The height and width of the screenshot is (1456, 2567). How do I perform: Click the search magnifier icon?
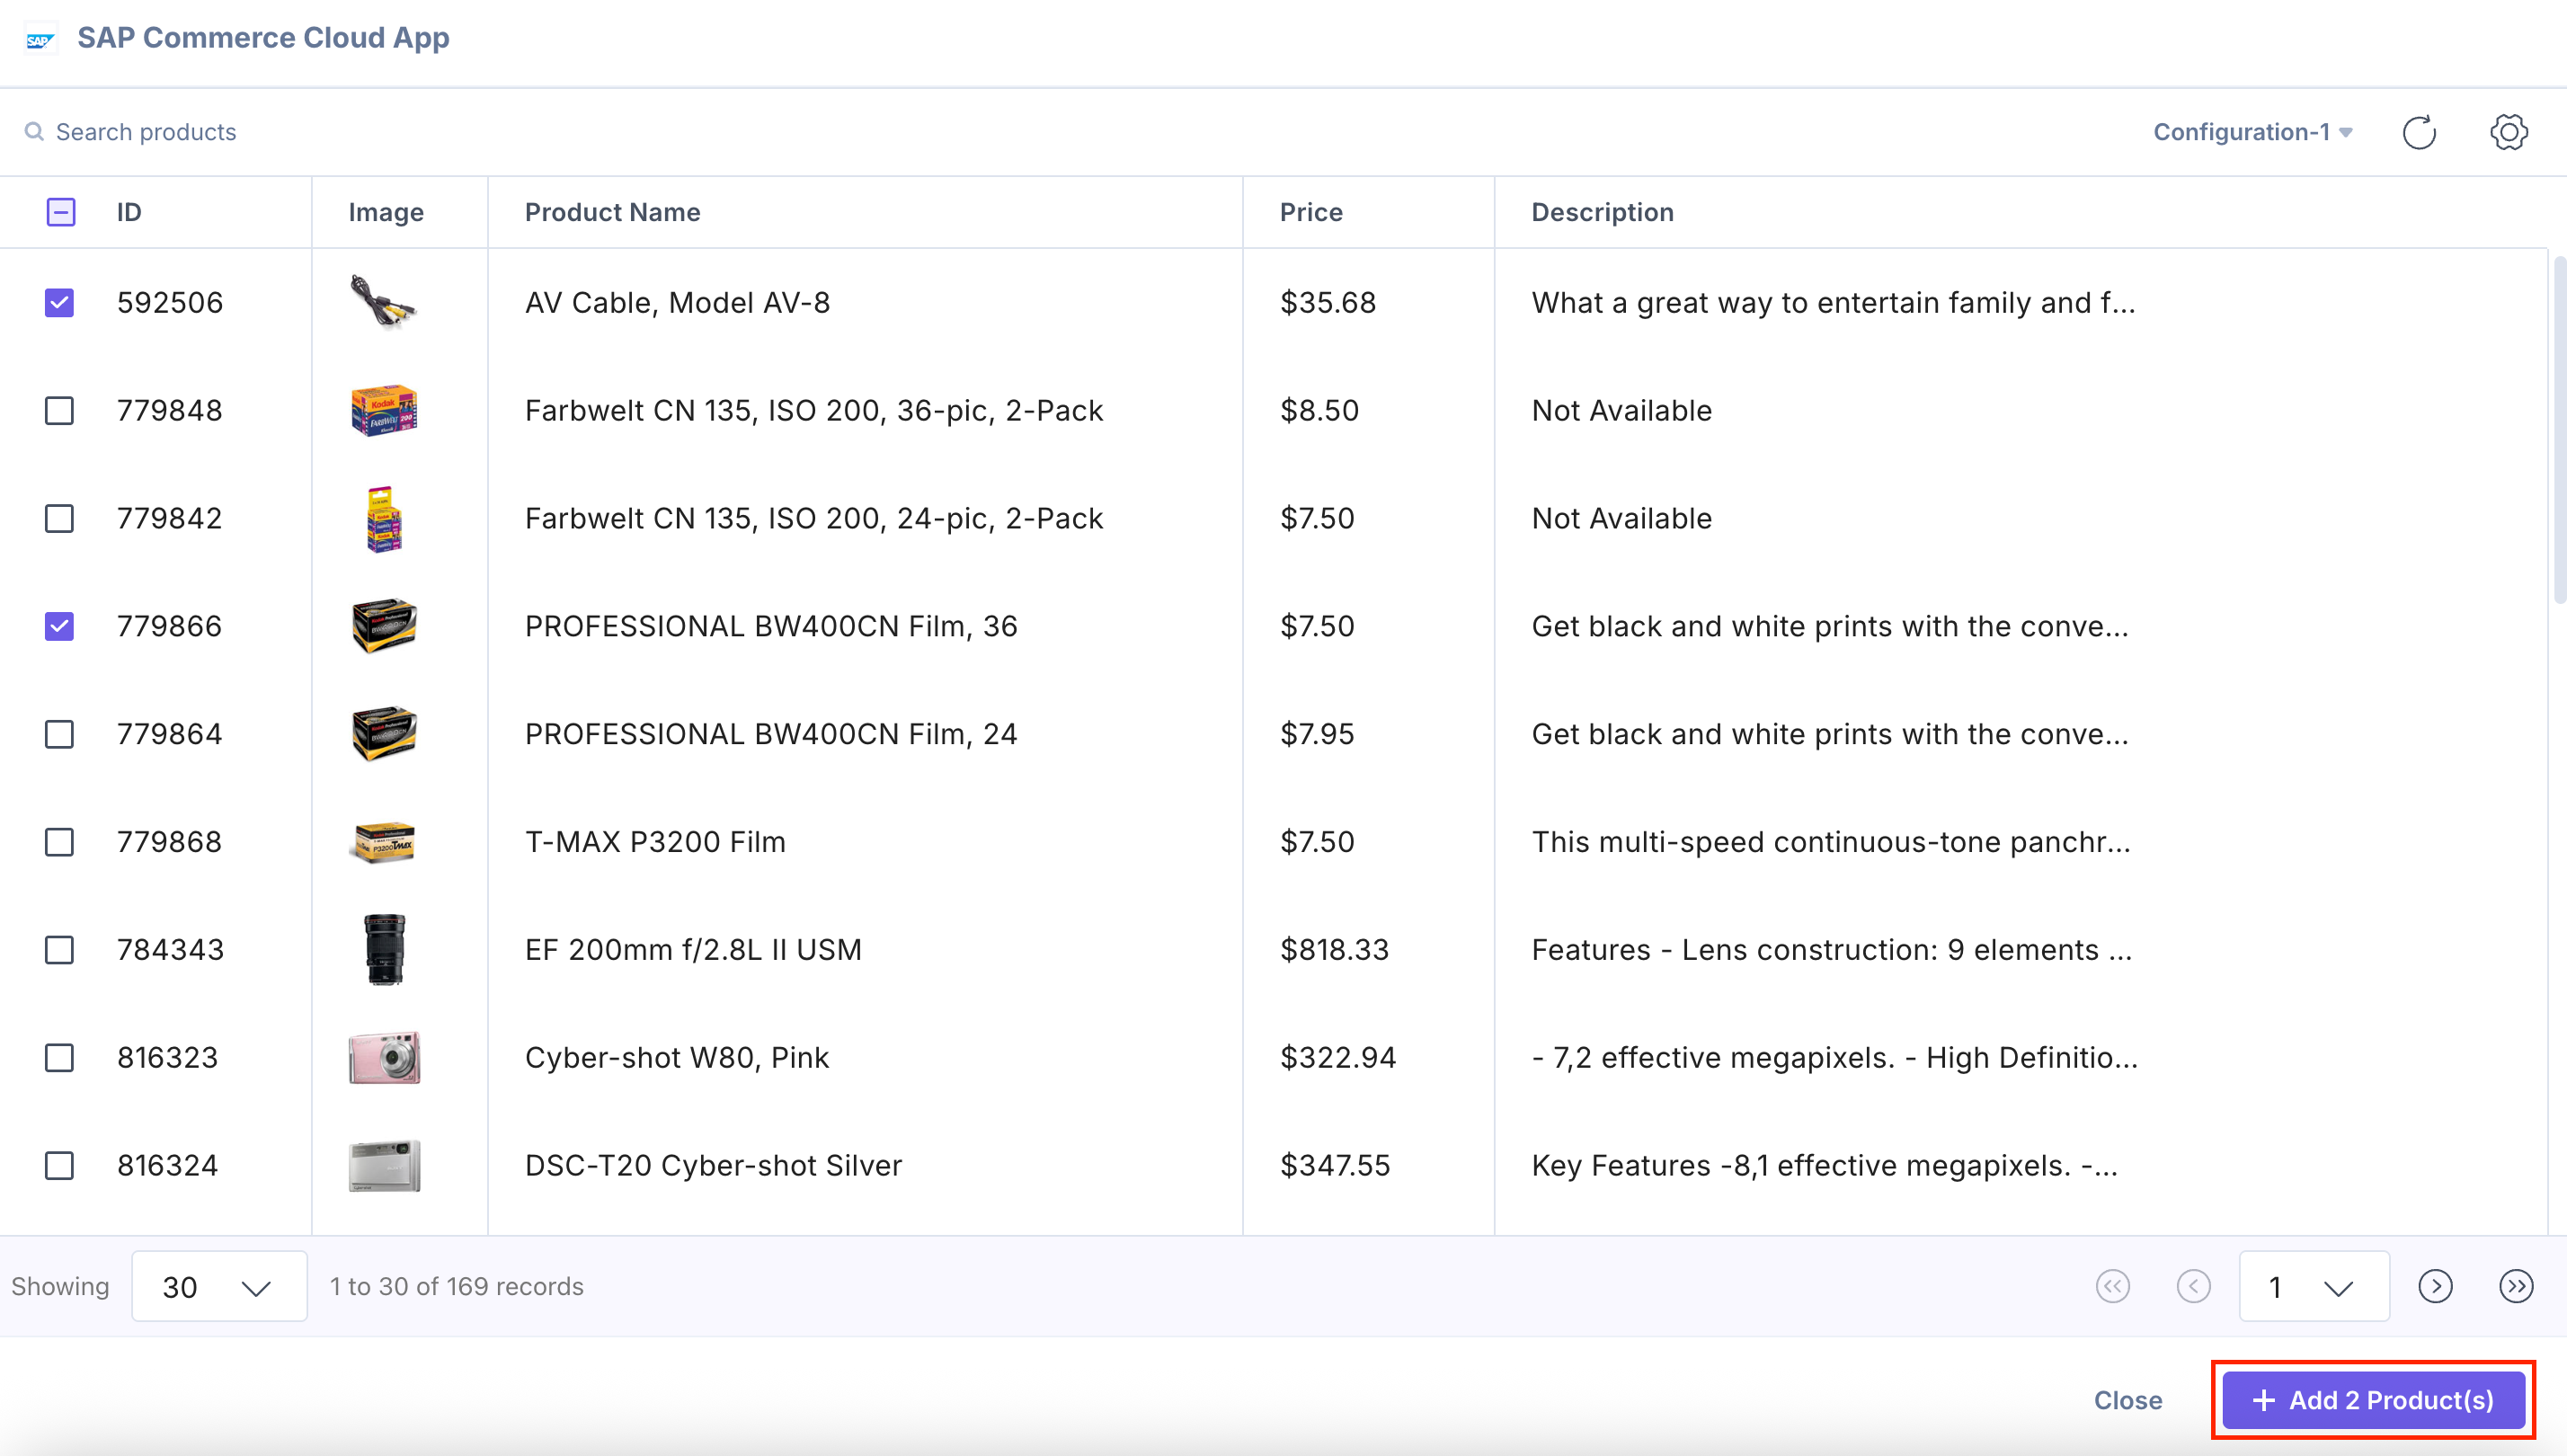pos(34,132)
